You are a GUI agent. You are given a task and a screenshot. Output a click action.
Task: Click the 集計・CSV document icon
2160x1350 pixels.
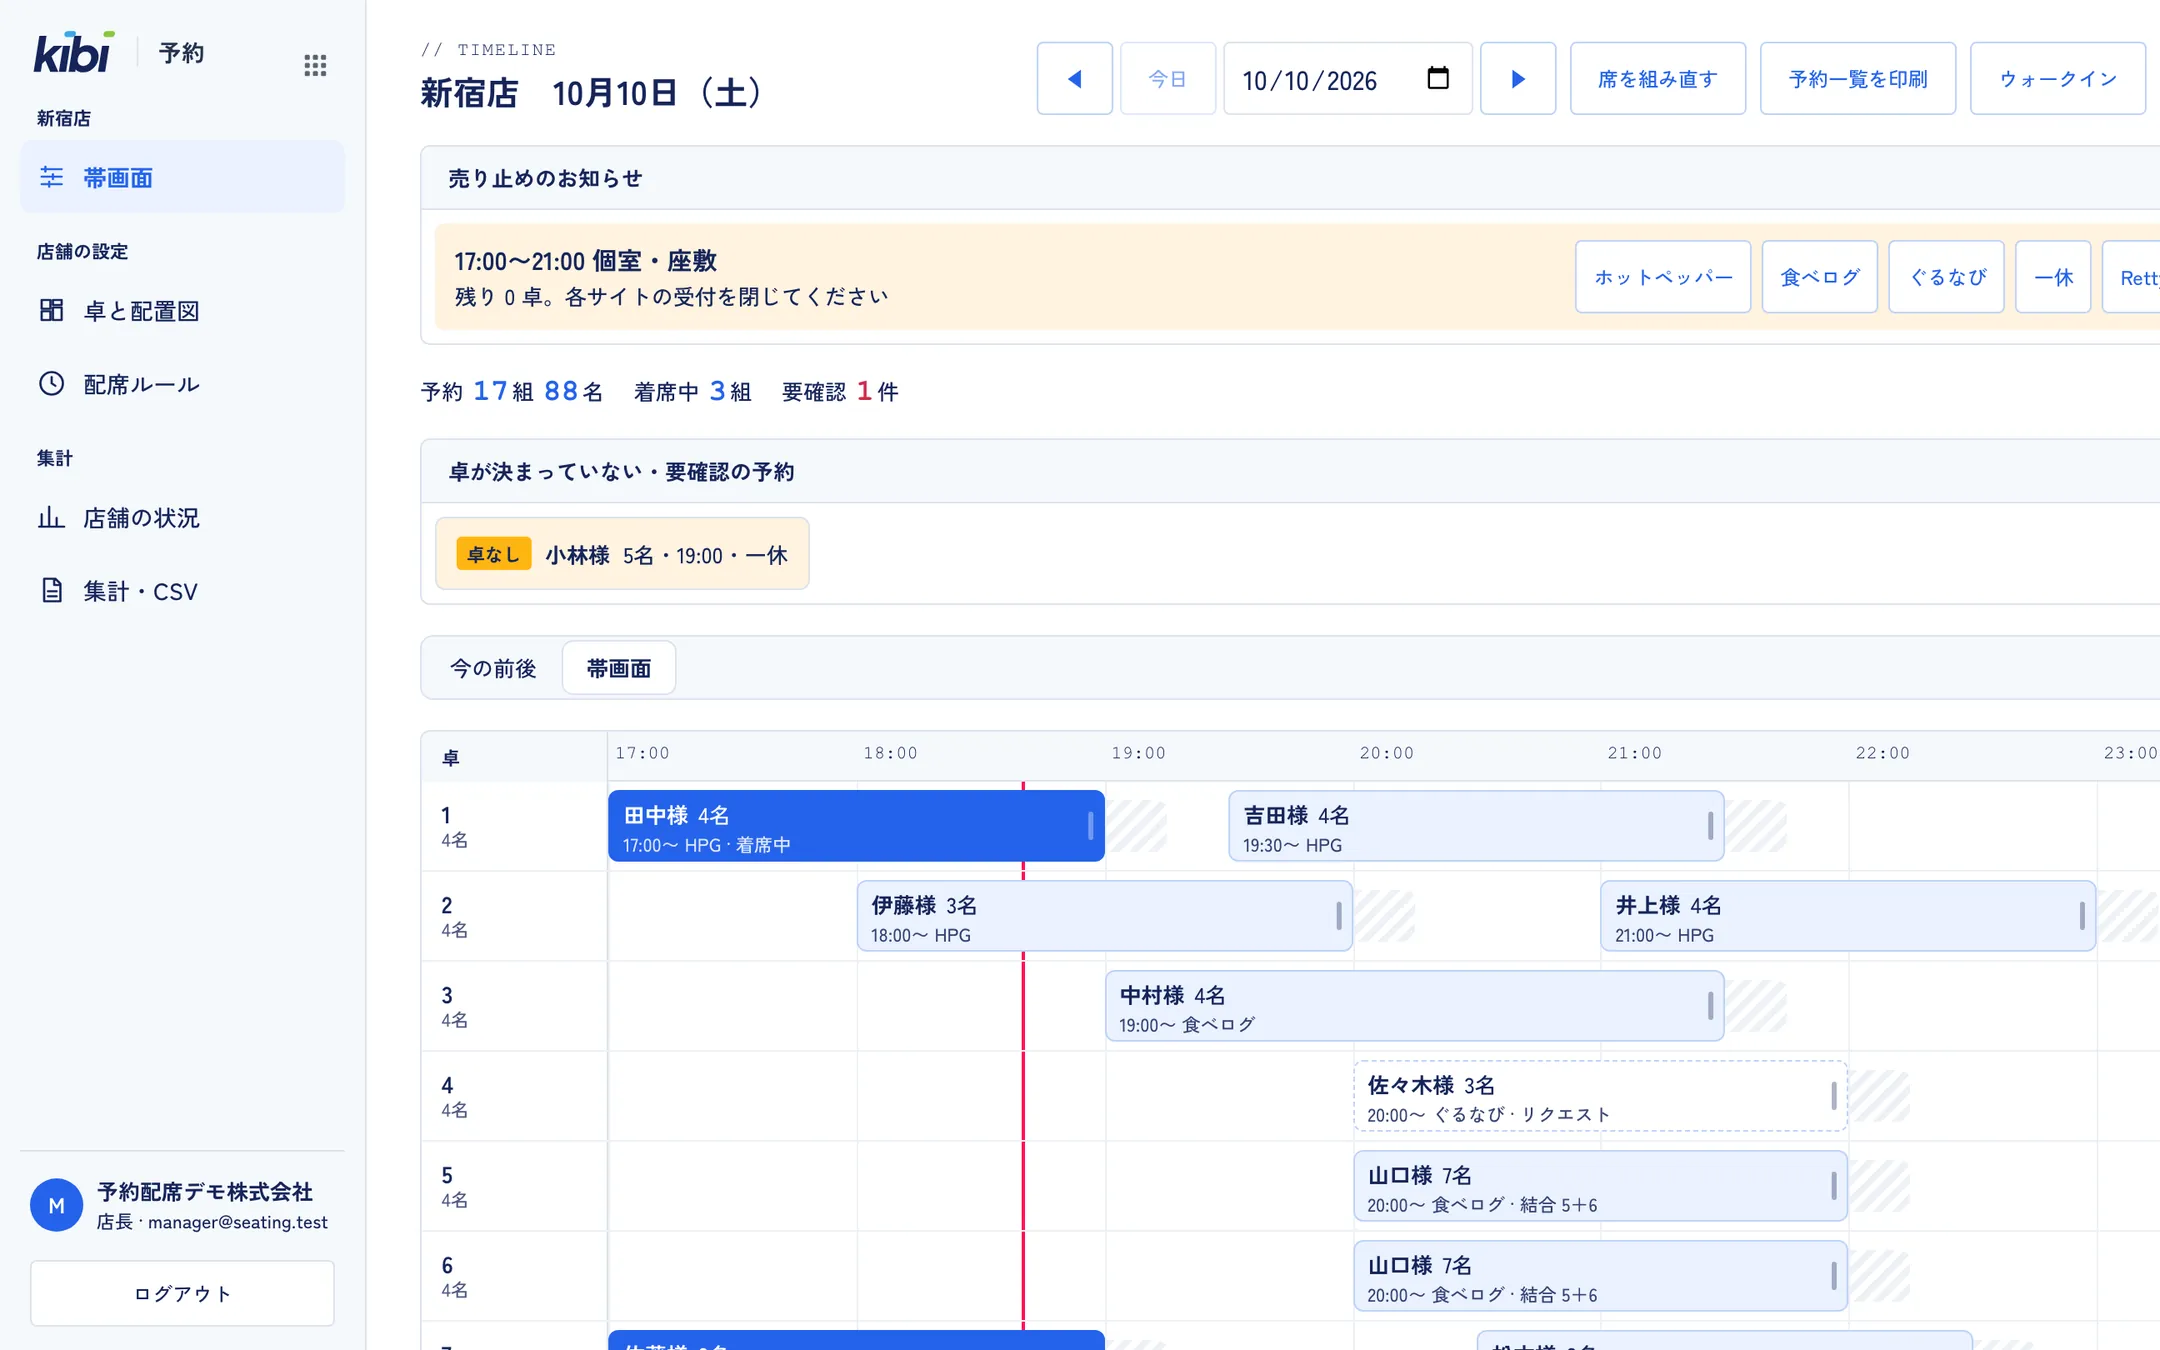pos(51,590)
